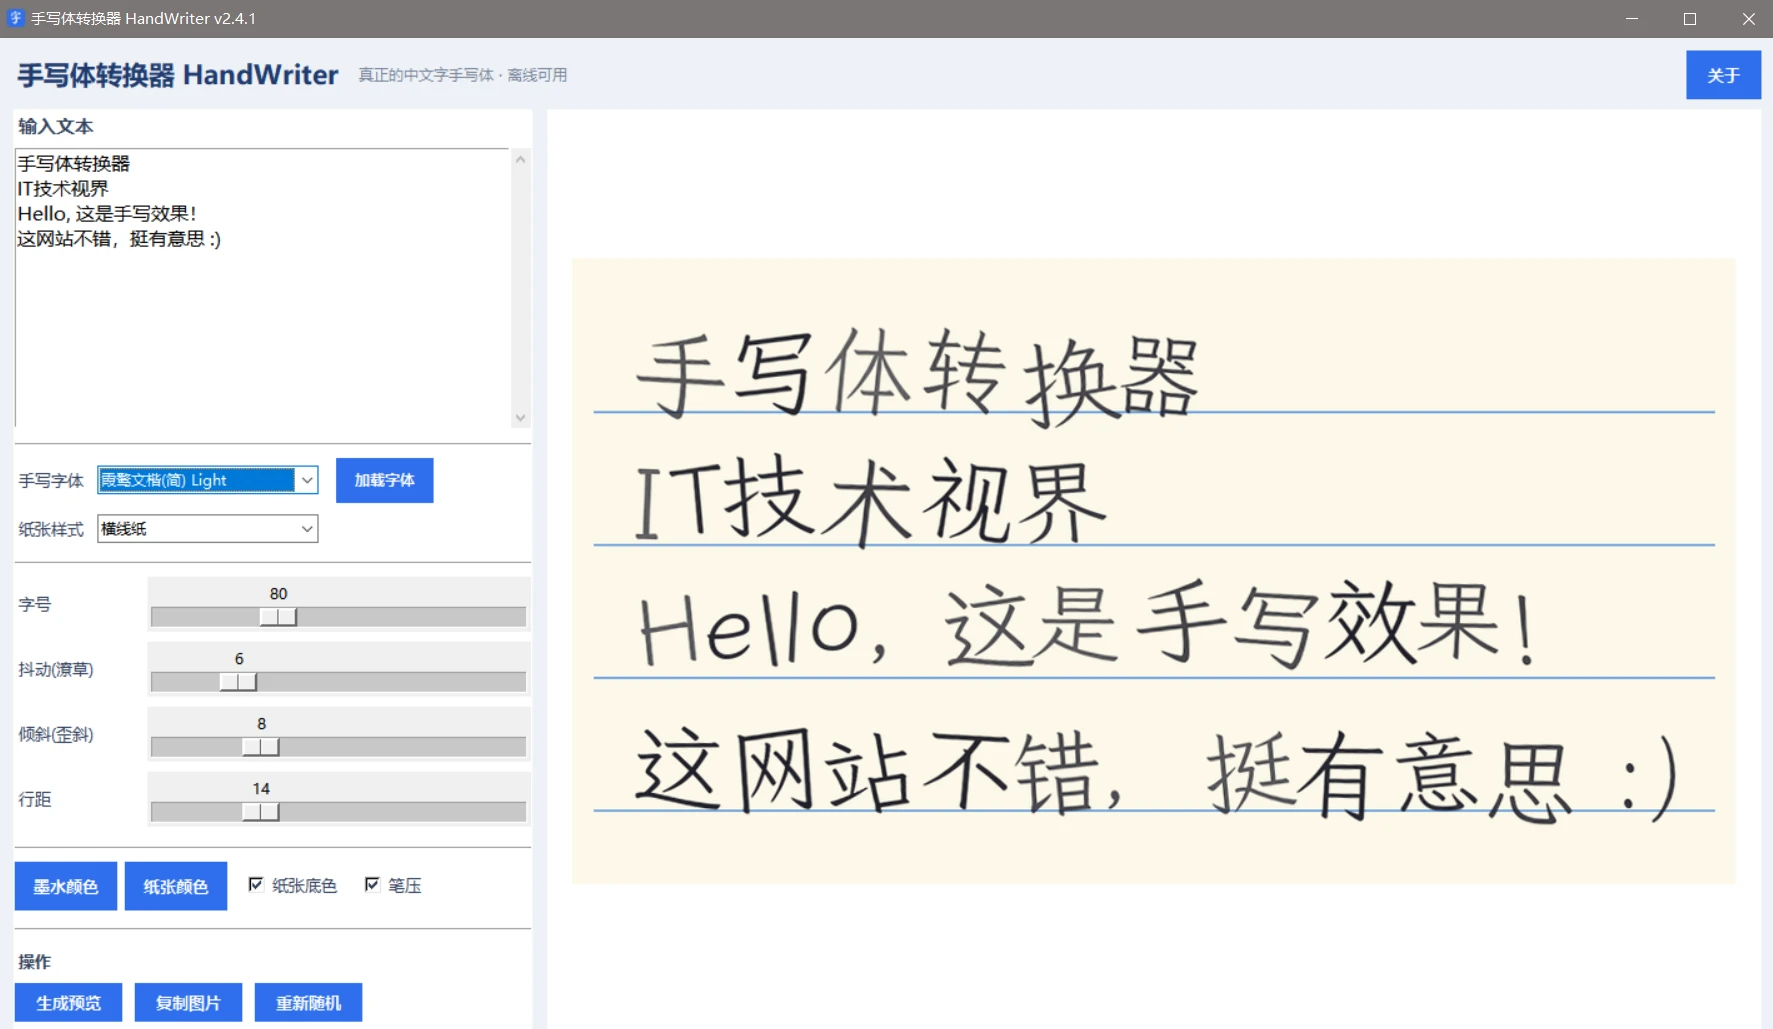
Task: Click 生成预览 to generate preview
Action: click(x=68, y=1002)
